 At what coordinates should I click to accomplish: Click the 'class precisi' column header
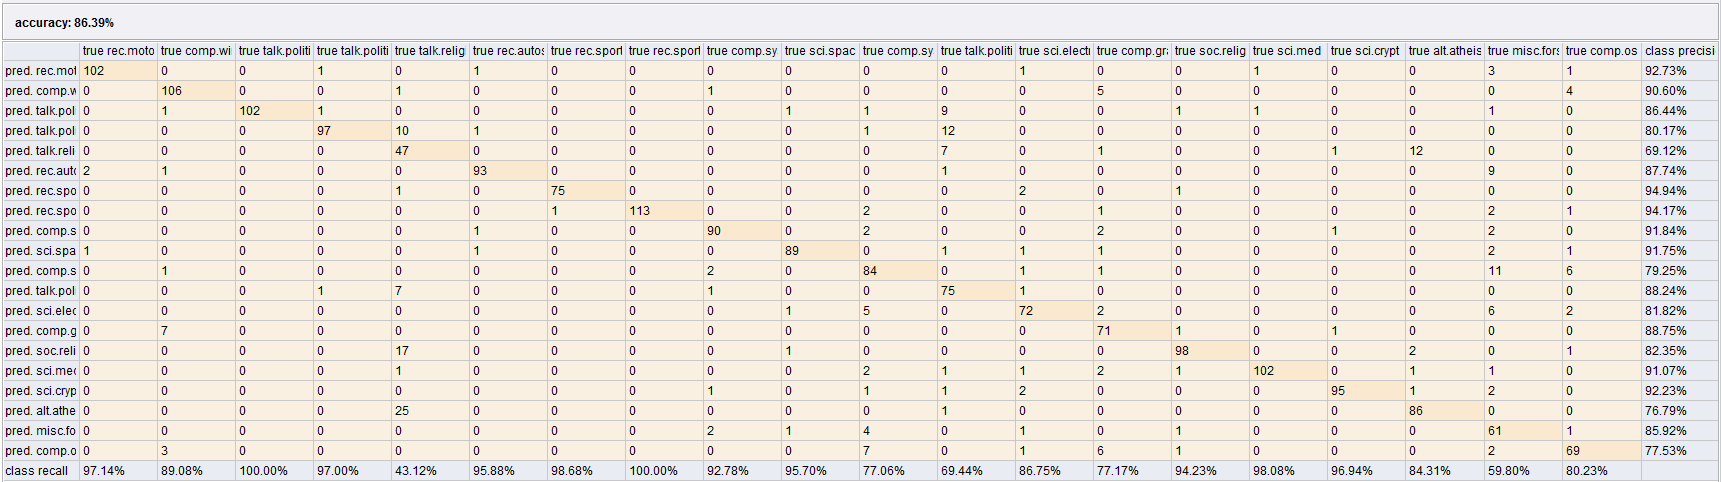[x=1679, y=51]
